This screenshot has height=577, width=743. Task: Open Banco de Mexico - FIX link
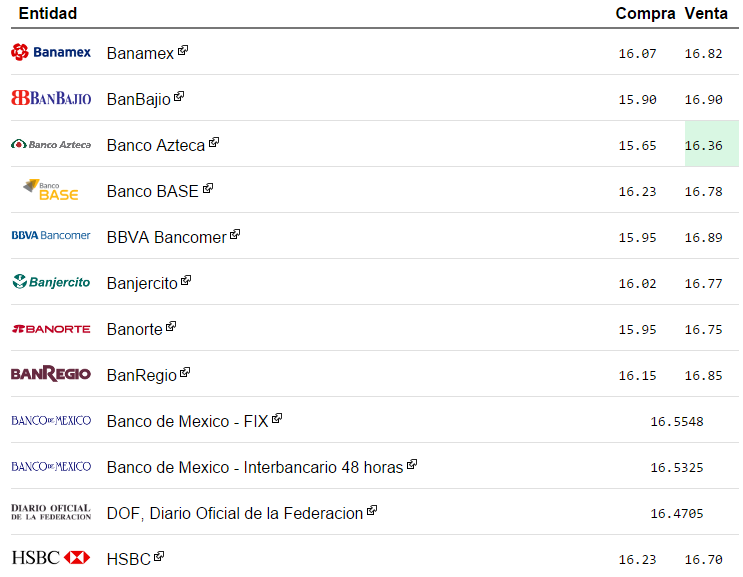(187, 421)
